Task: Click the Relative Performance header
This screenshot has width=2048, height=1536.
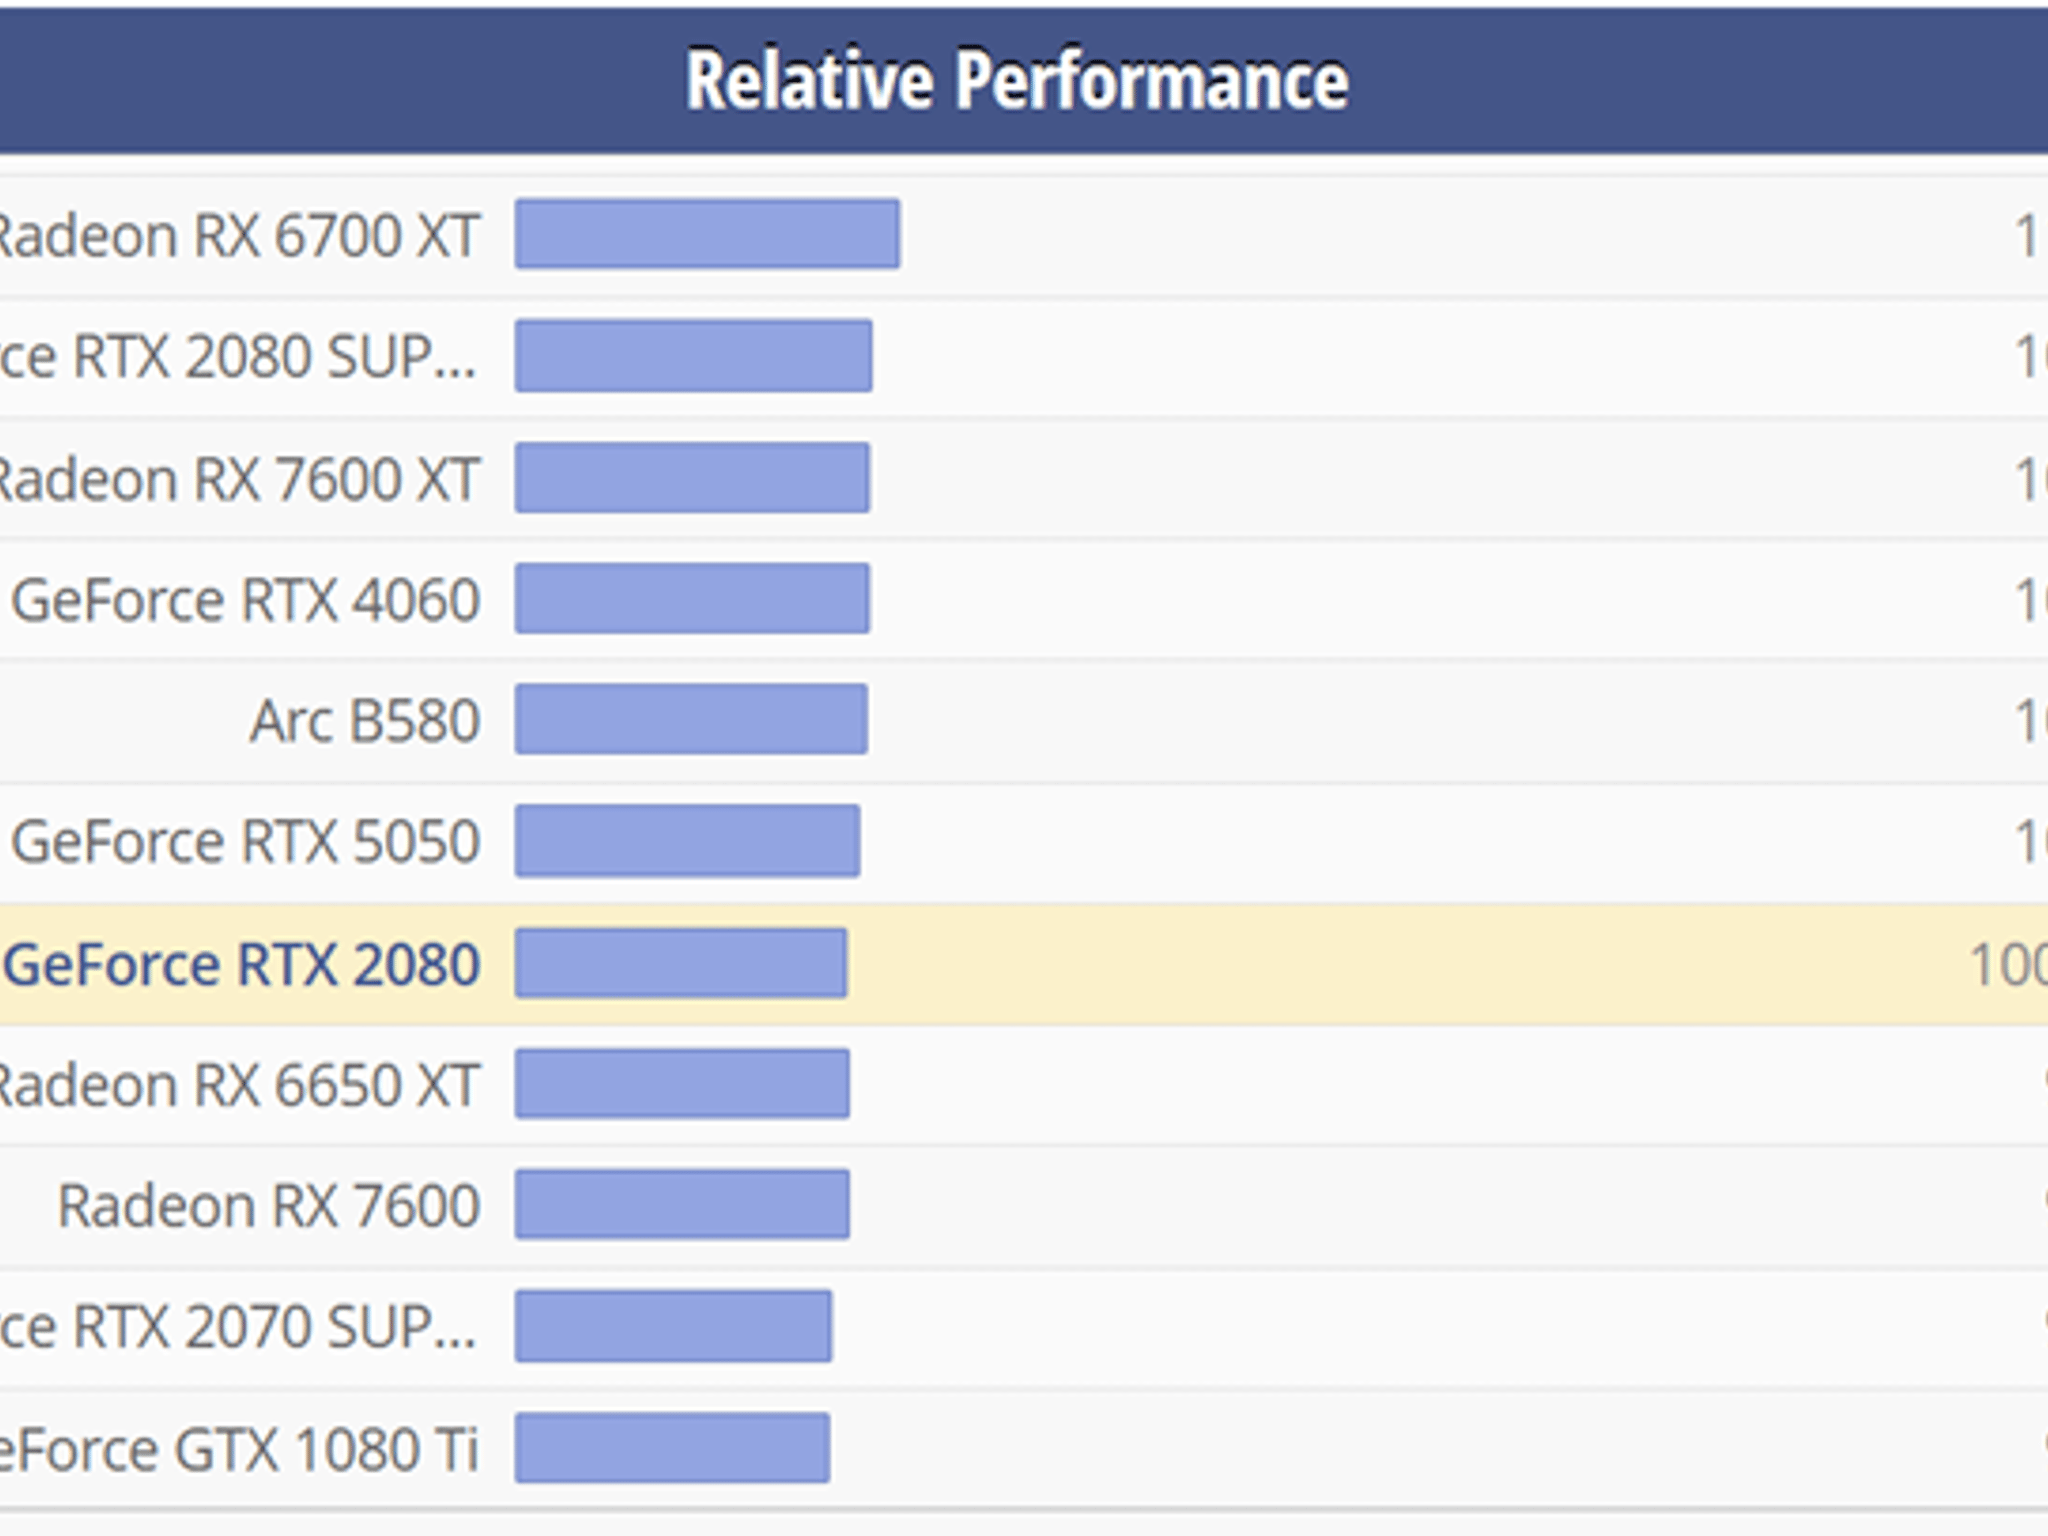Action: point(1017,80)
